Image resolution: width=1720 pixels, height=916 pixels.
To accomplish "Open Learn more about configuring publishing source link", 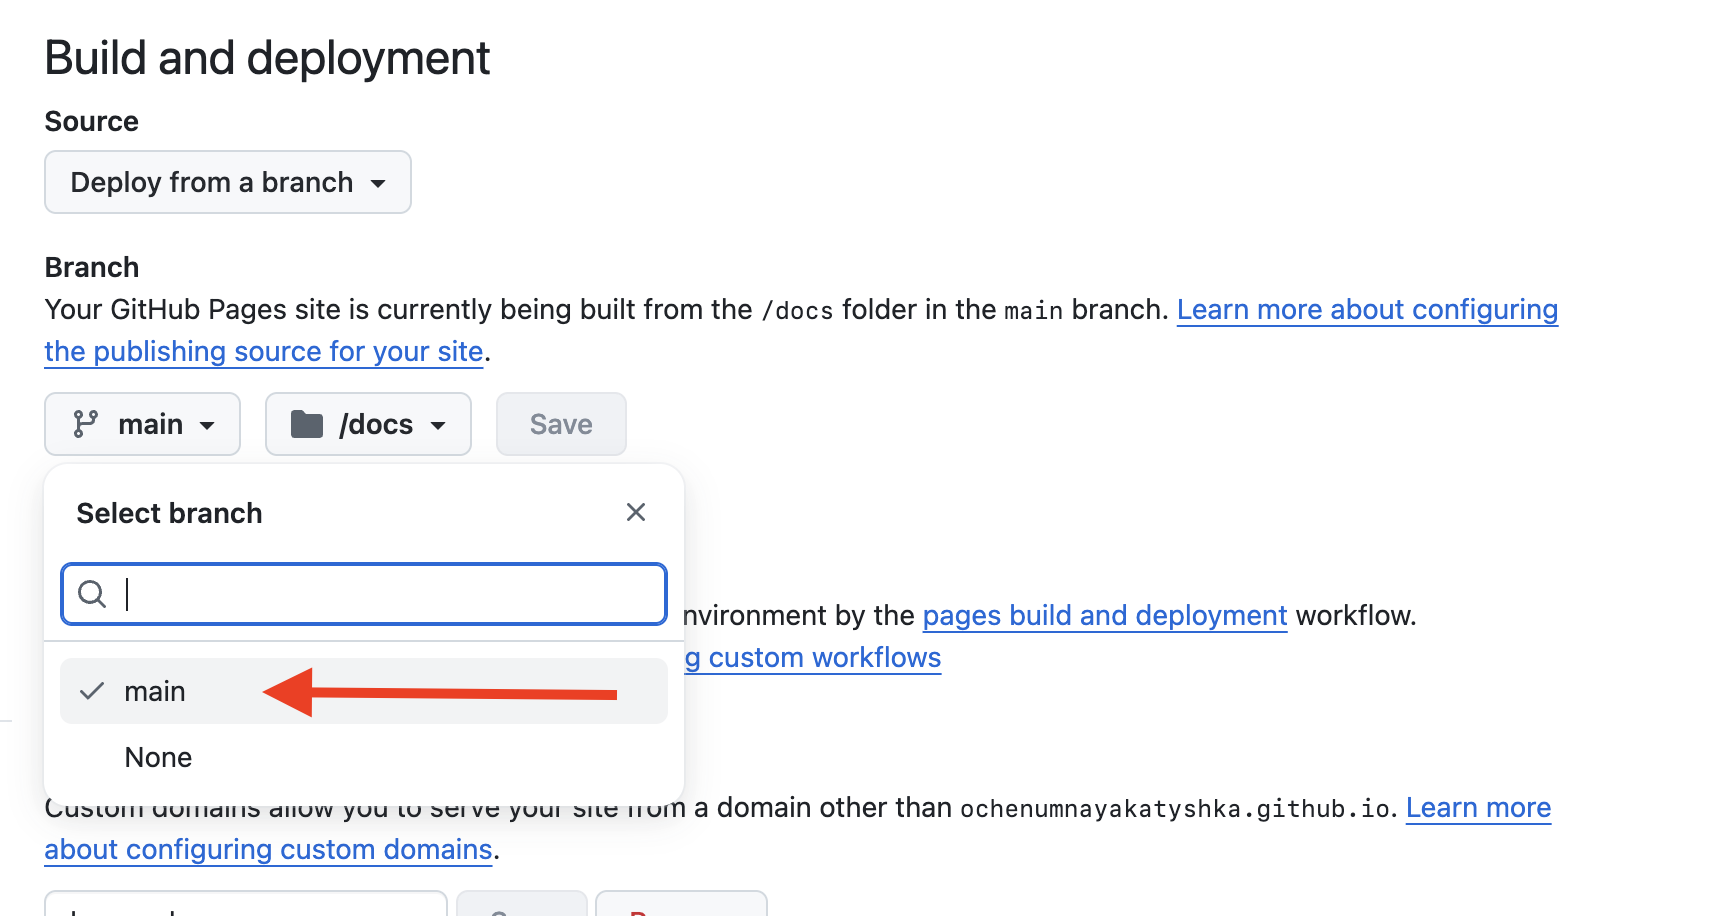I will (x=1367, y=310).
